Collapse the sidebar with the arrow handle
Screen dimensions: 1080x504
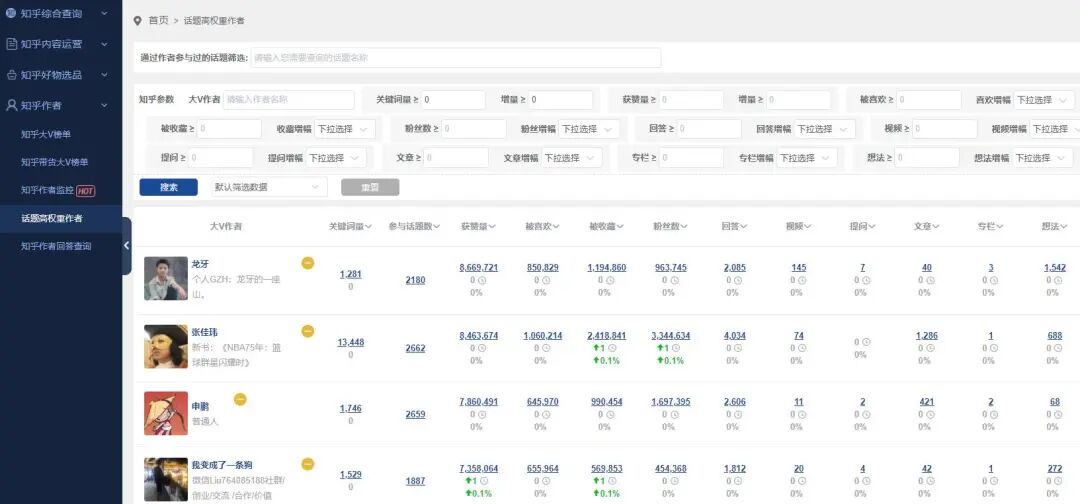coord(127,246)
